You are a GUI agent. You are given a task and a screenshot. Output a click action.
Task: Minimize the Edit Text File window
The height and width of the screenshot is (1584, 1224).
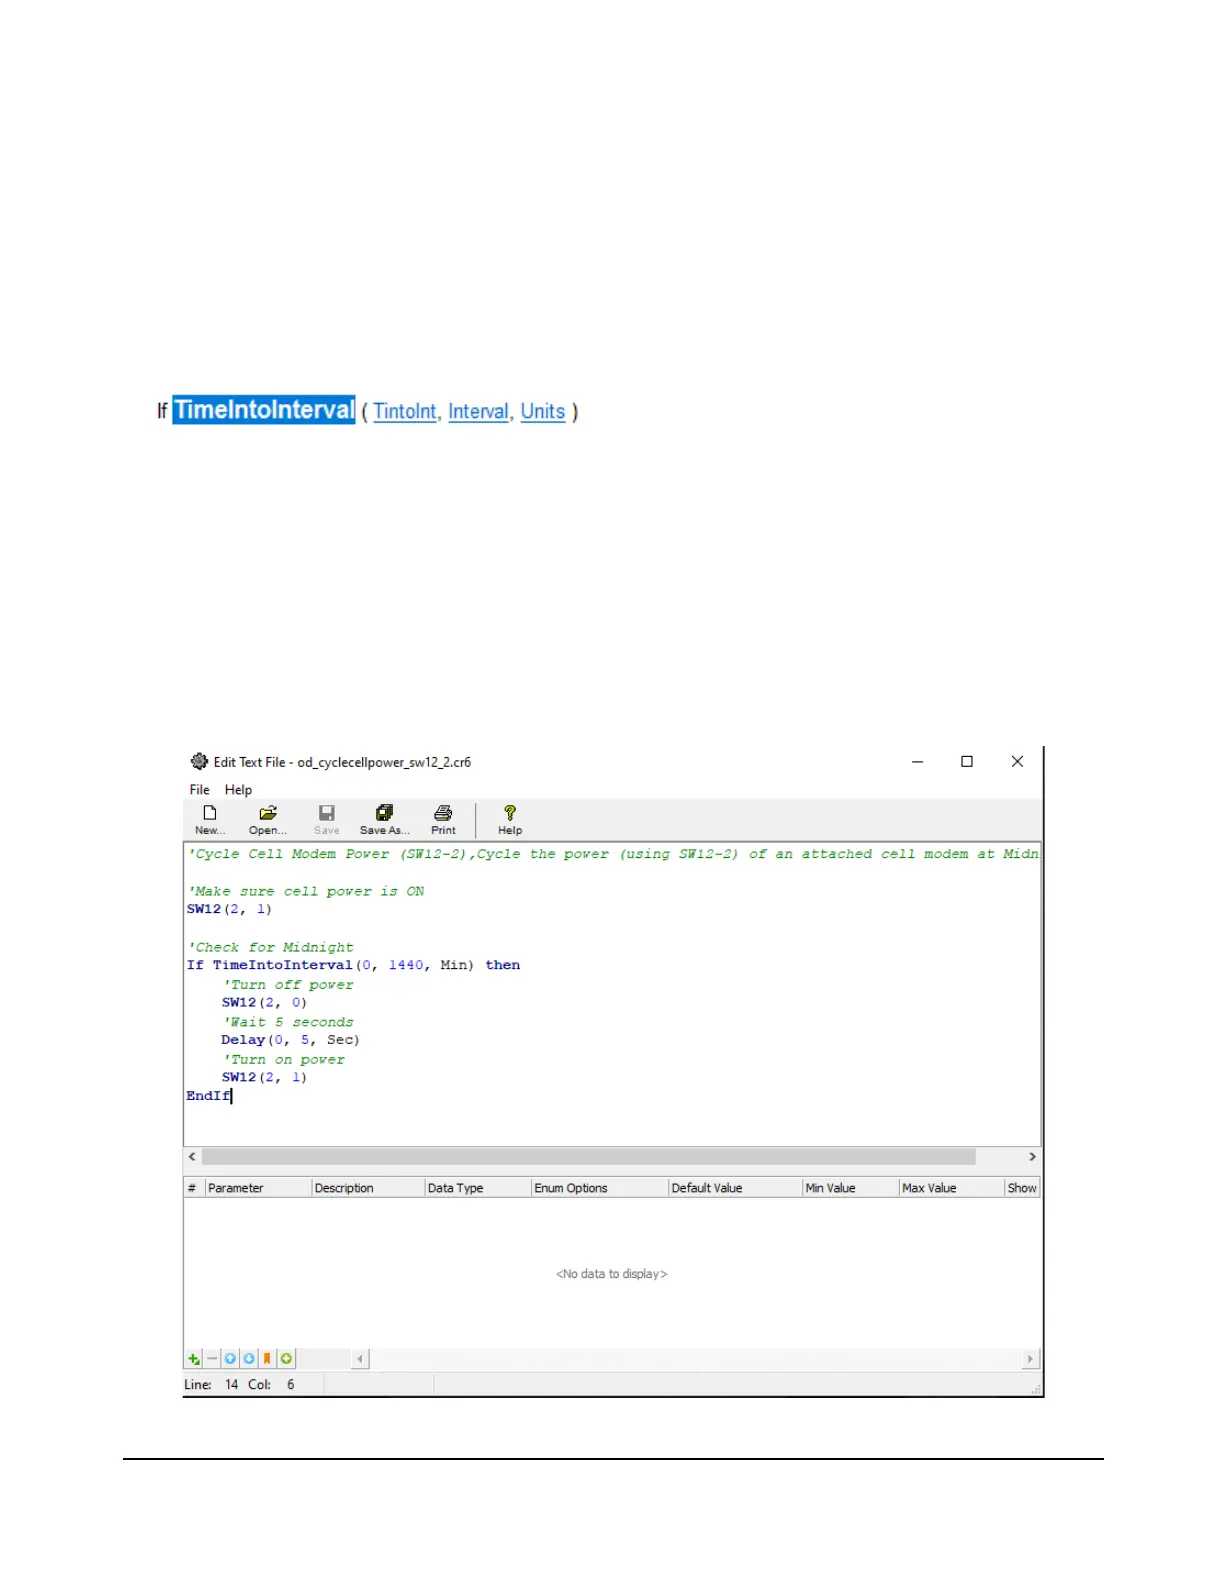pos(917,762)
